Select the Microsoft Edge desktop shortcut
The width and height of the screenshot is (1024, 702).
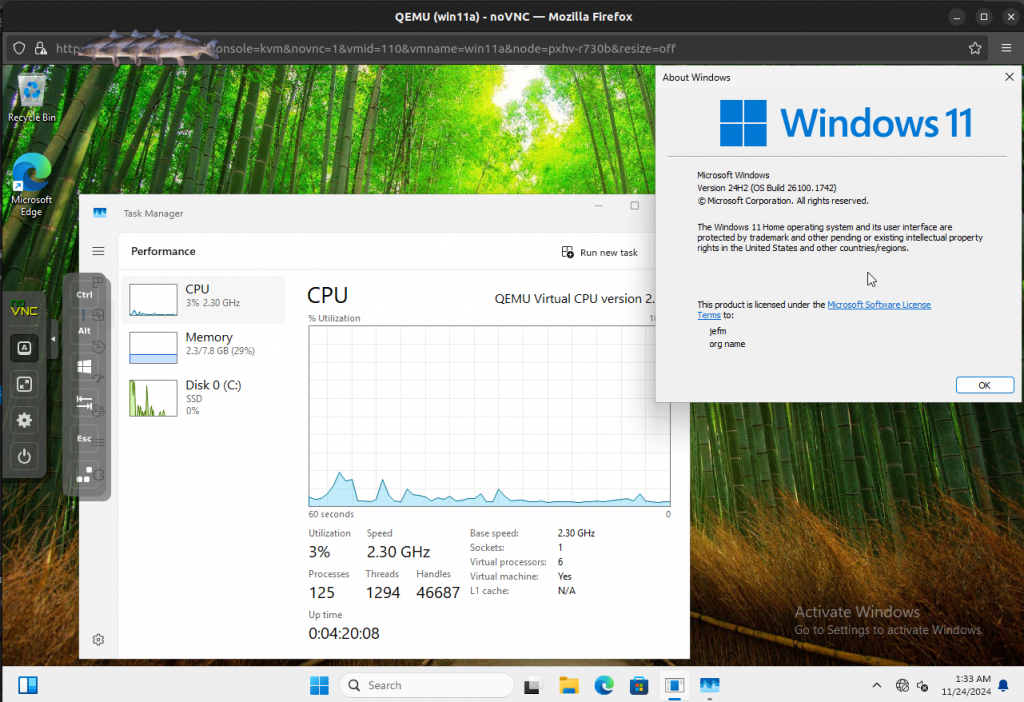[31, 185]
